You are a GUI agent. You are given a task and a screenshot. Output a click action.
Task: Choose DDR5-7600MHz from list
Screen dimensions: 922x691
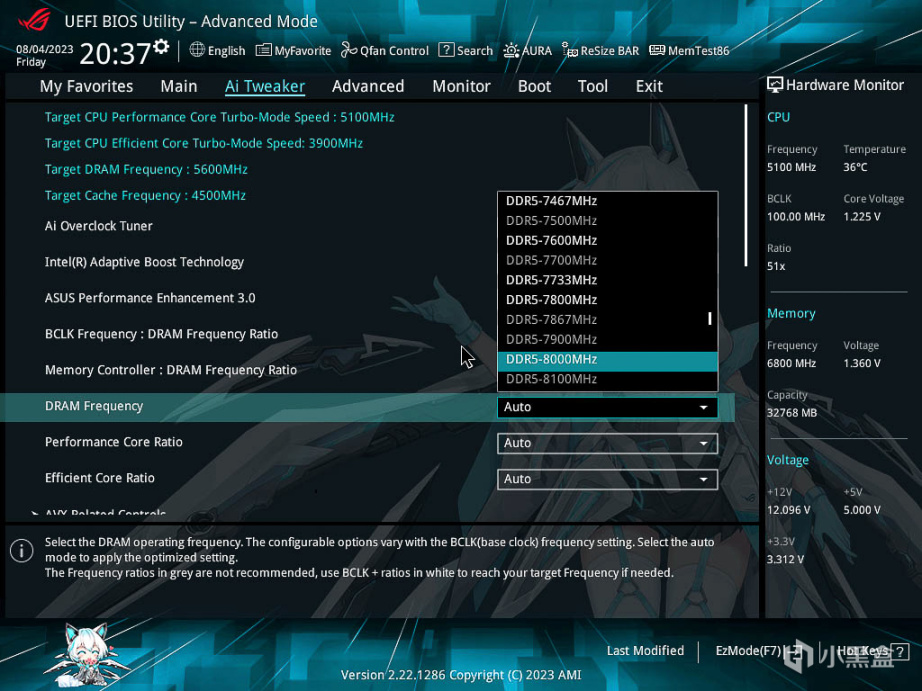(x=607, y=241)
